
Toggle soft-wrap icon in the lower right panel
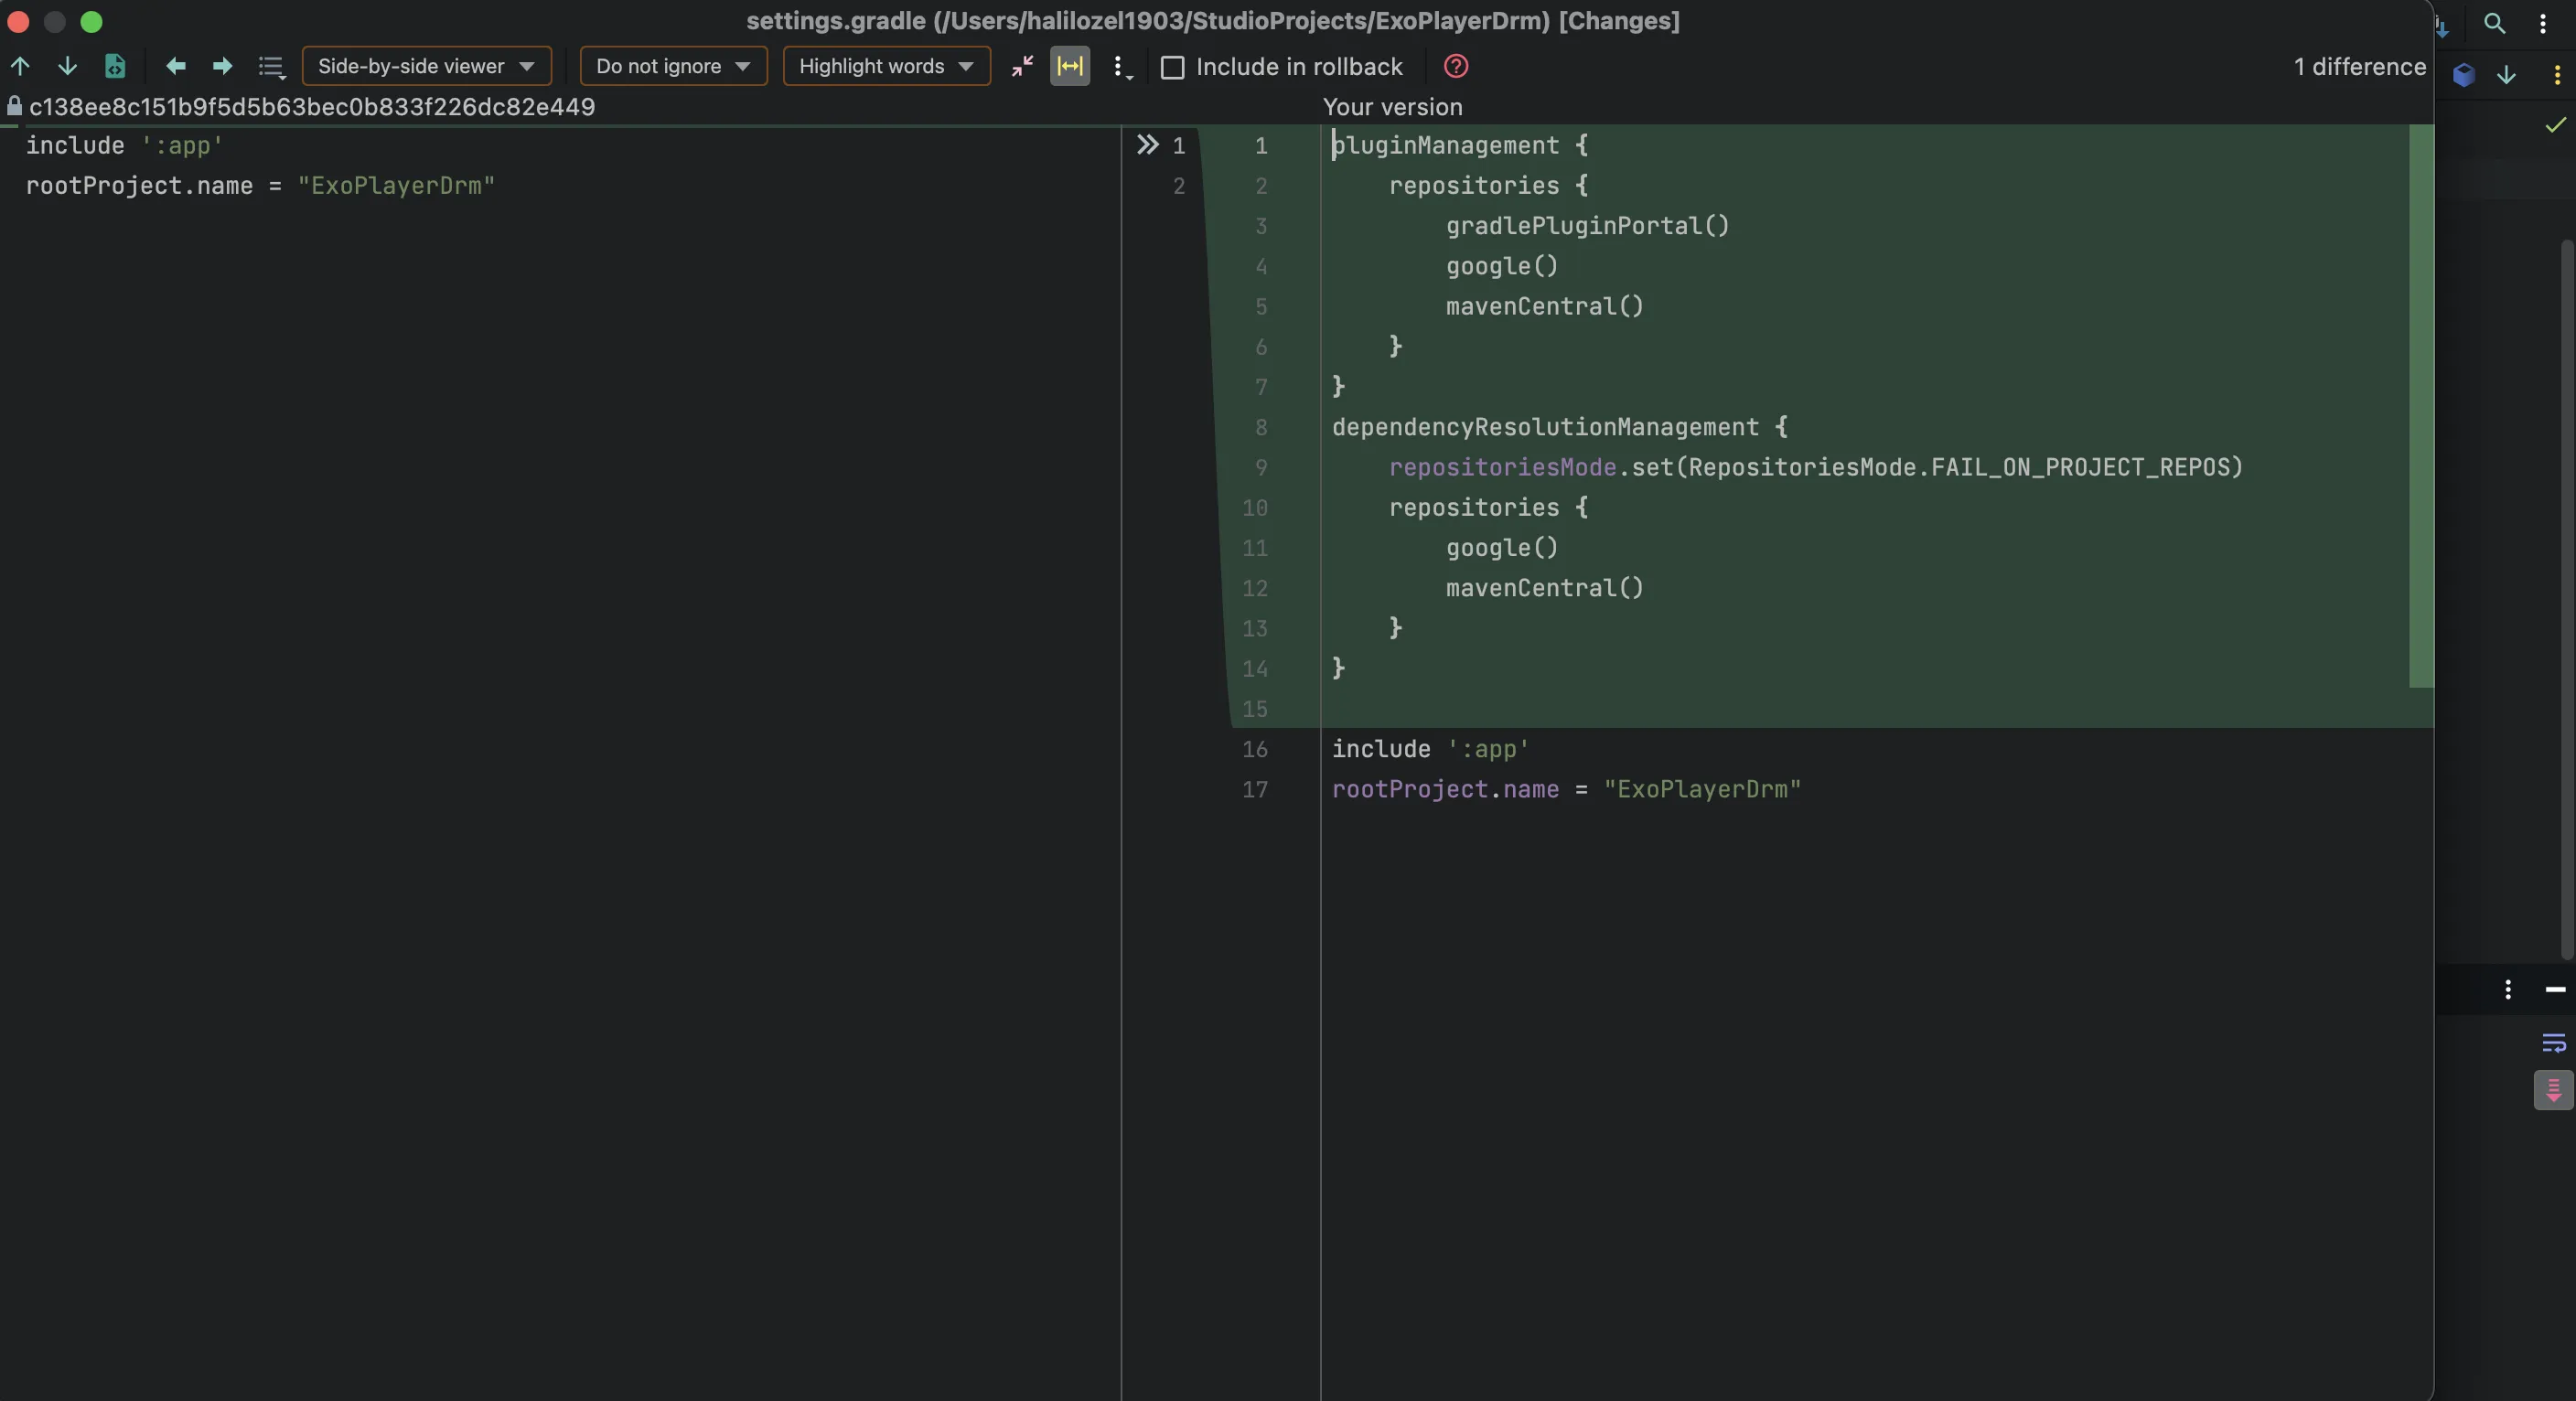pos(2553,1043)
